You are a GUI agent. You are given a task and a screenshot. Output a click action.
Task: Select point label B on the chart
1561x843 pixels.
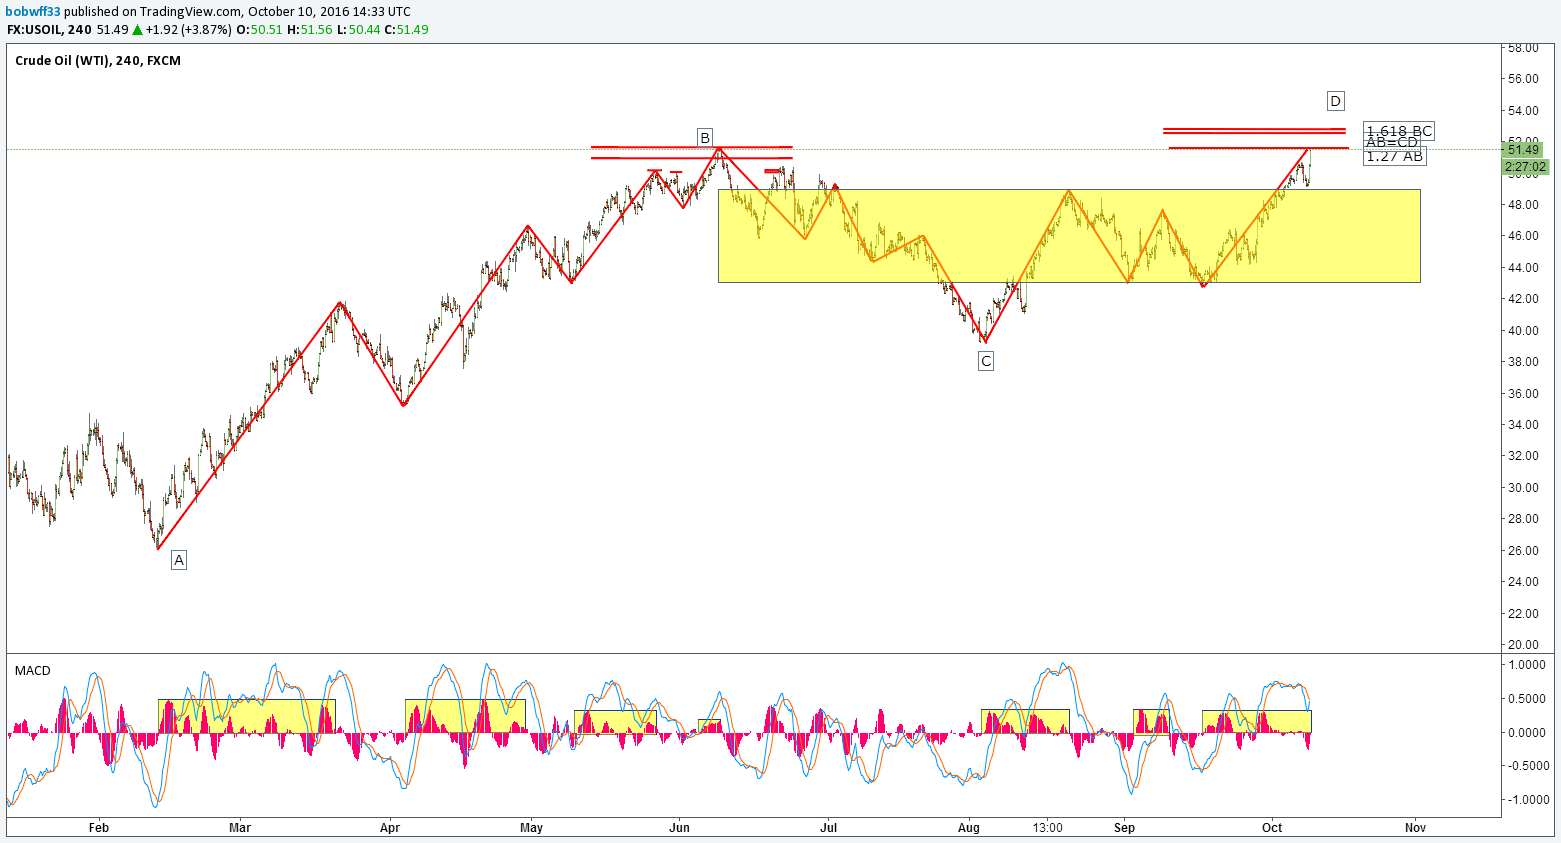click(x=704, y=137)
